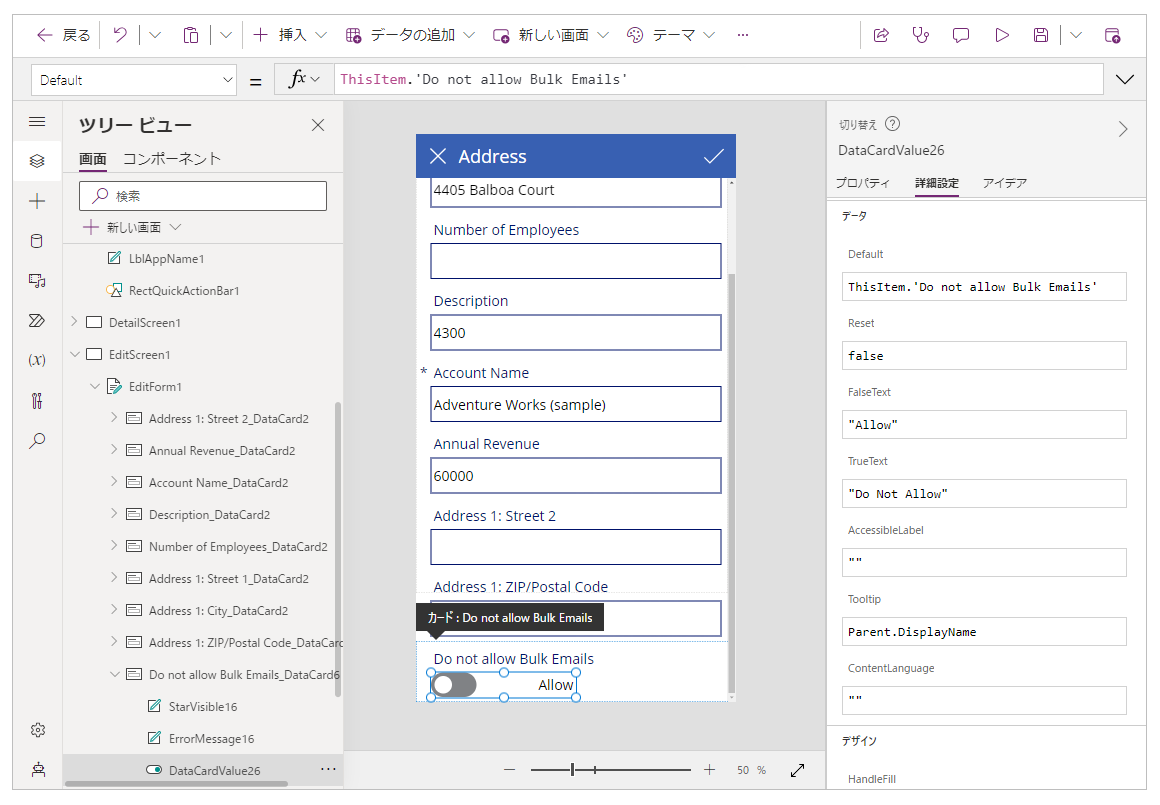The height and width of the screenshot is (805, 1160).
Task: Open the Default property dropdown
Action: pos(134,80)
